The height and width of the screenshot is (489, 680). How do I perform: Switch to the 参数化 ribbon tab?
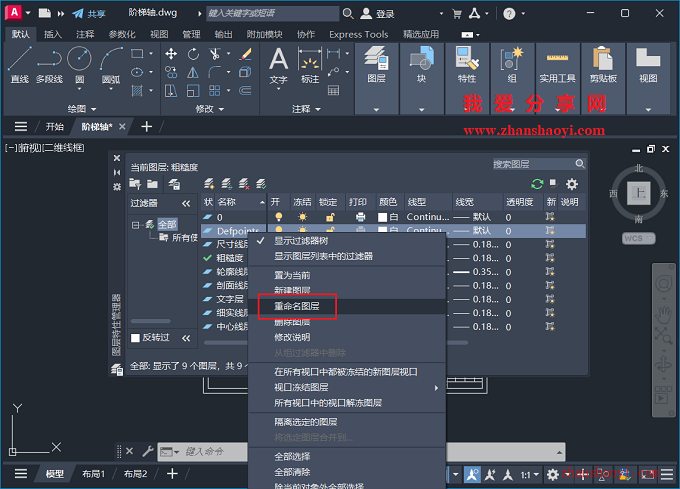[122, 34]
